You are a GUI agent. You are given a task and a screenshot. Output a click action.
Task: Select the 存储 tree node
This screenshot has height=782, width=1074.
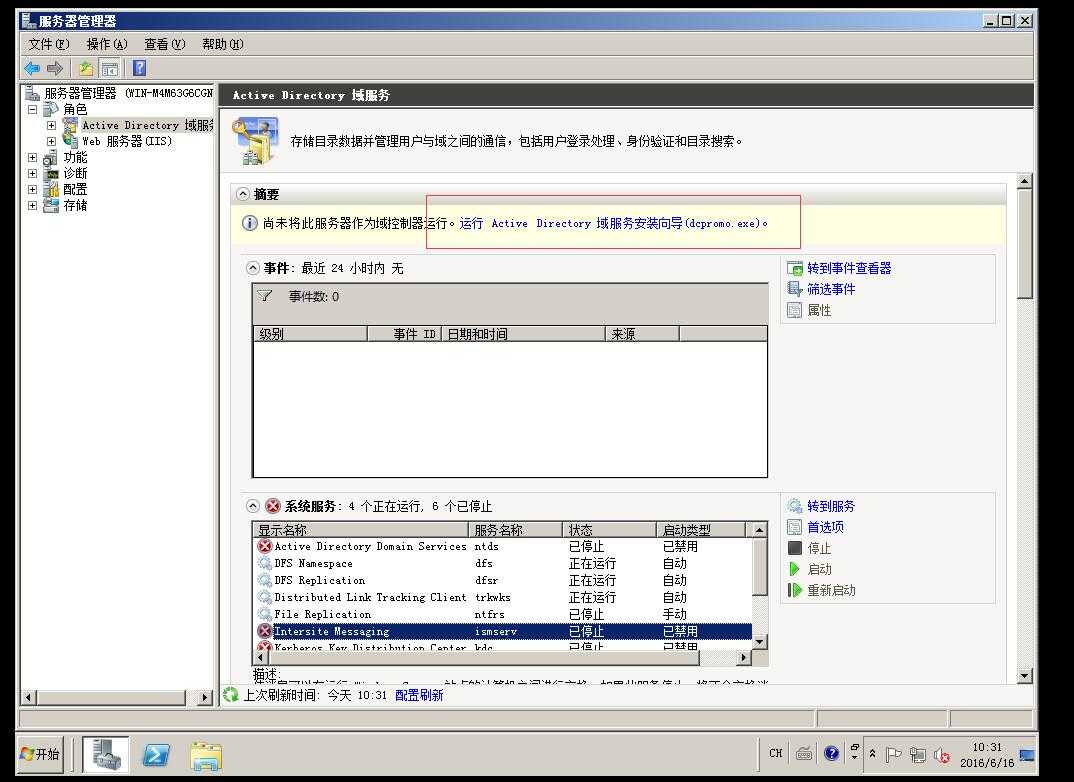coord(75,205)
